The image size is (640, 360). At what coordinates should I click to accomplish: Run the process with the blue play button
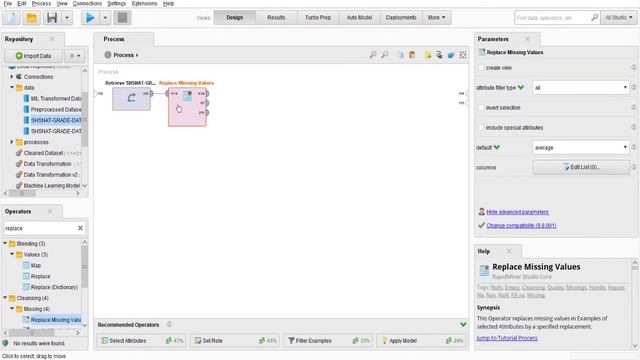90,18
